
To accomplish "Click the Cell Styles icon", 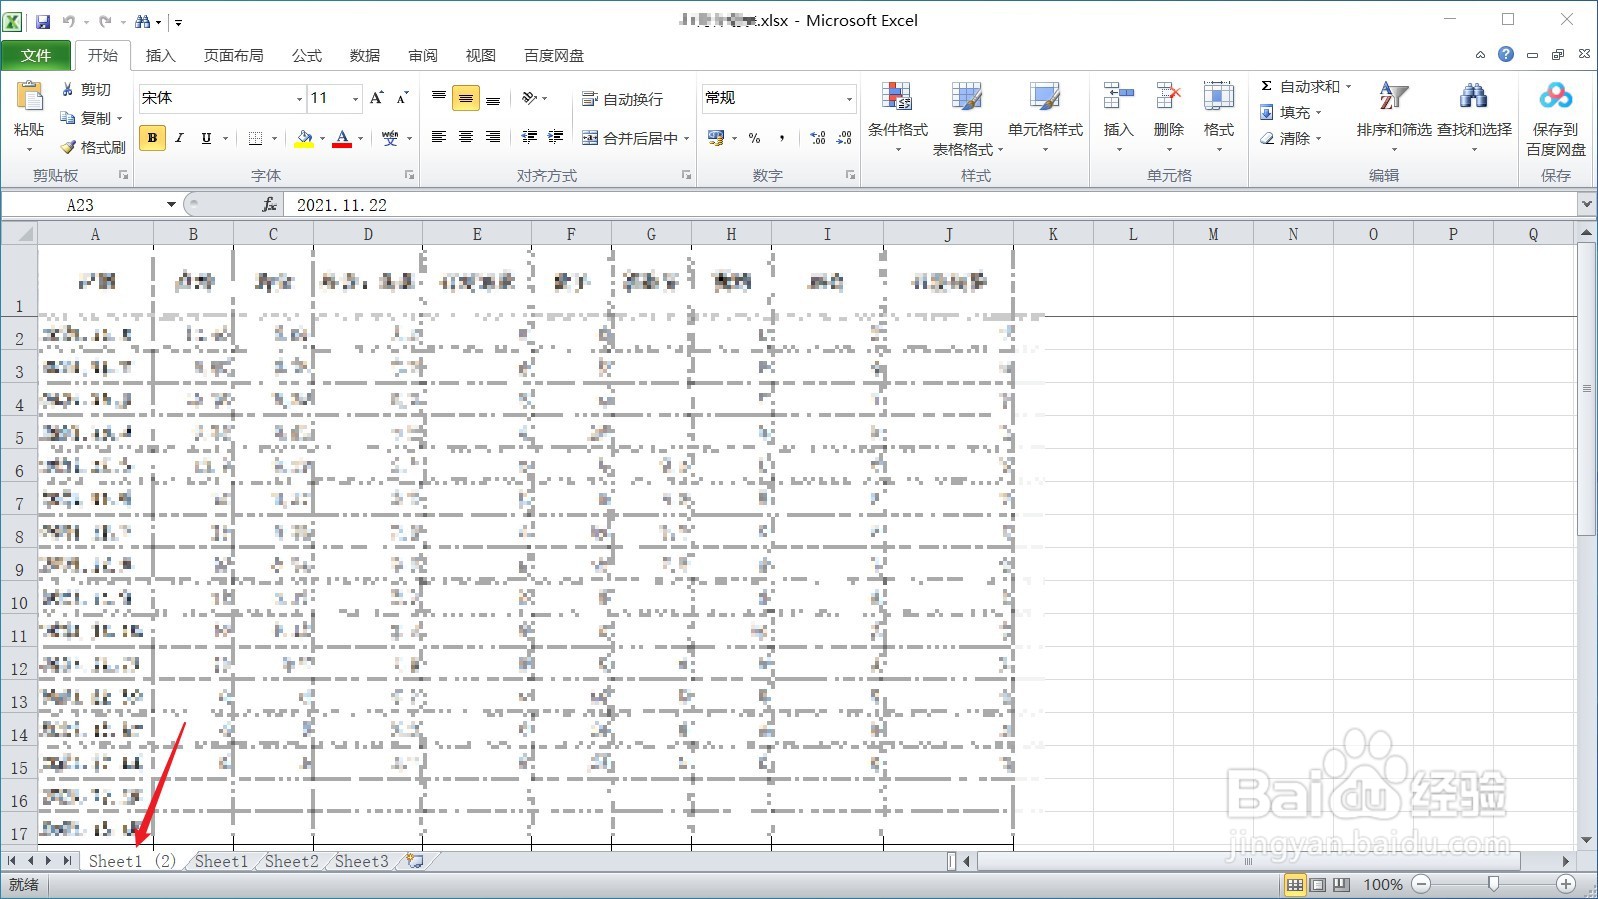I will 1045,97.
